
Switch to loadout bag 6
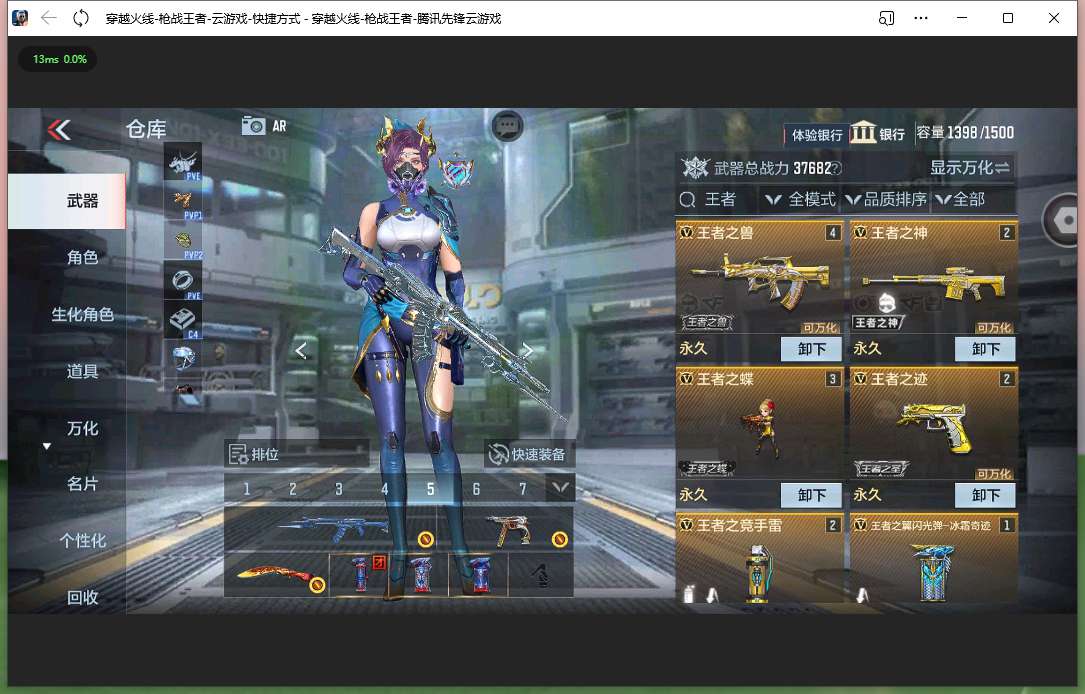tap(476, 489)
